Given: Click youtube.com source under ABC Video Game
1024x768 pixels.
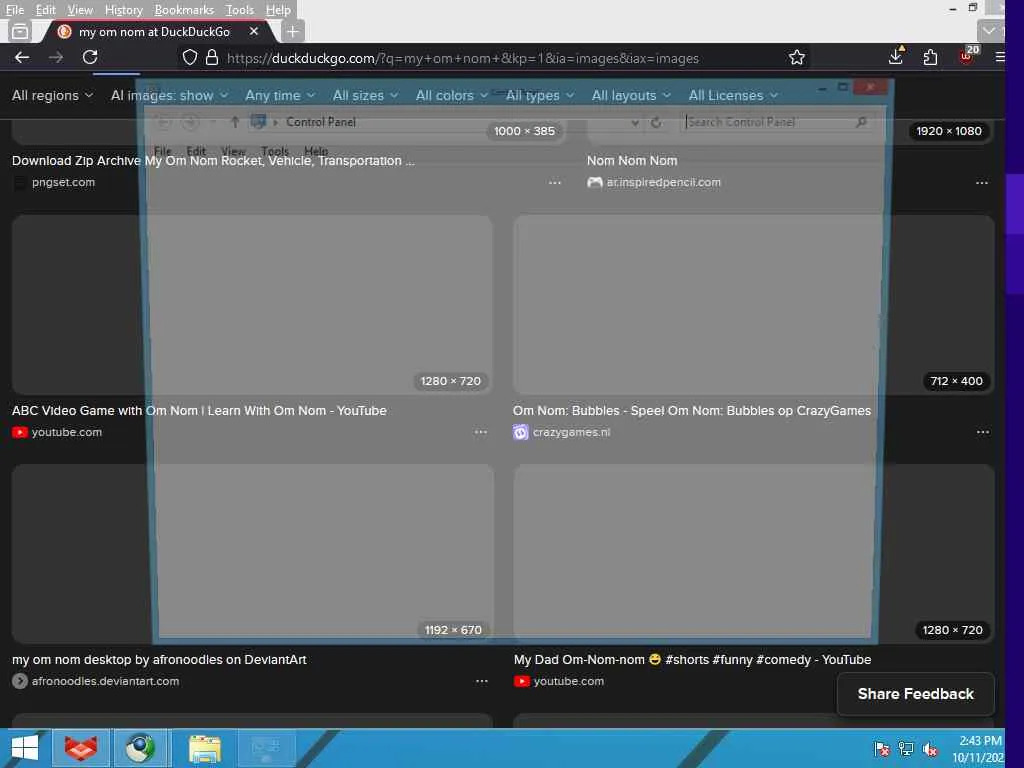Looking at the screenshot, I should (67, 432).
